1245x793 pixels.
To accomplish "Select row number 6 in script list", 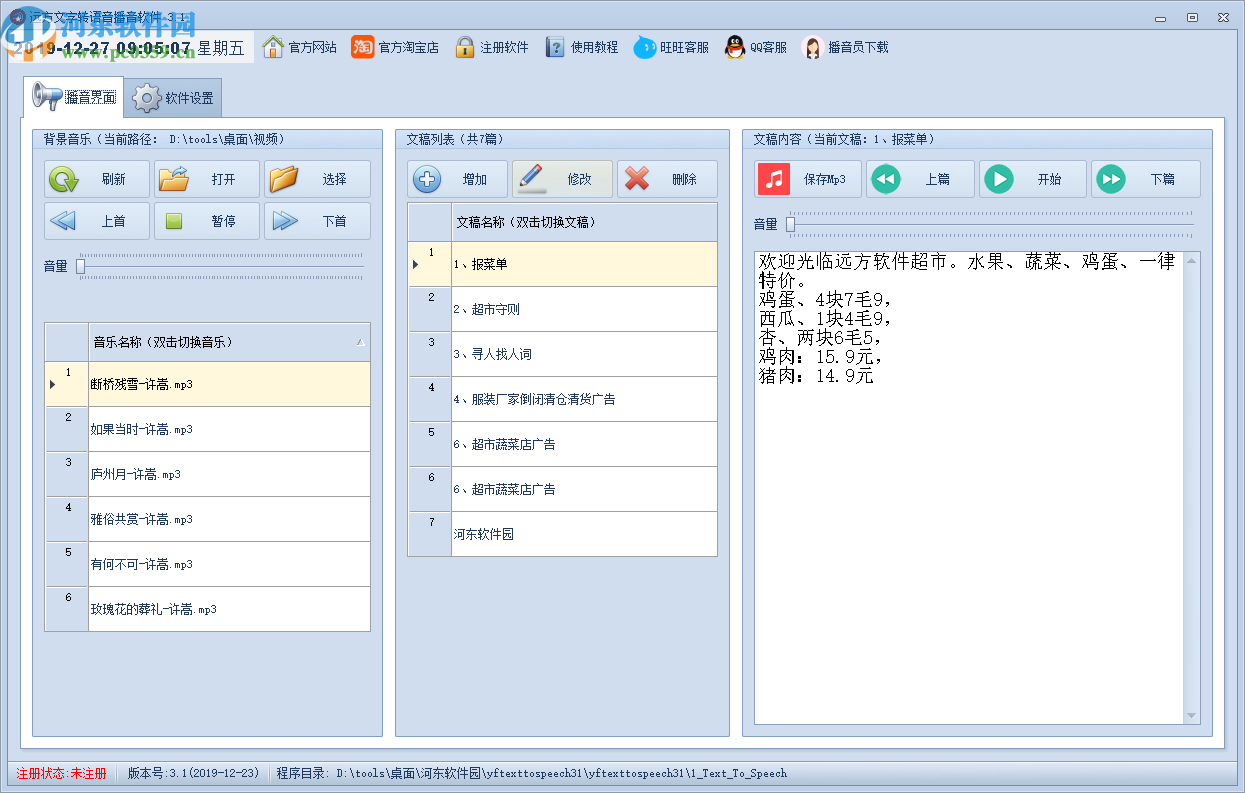I will pyautogui.click(x=430, y=489).
